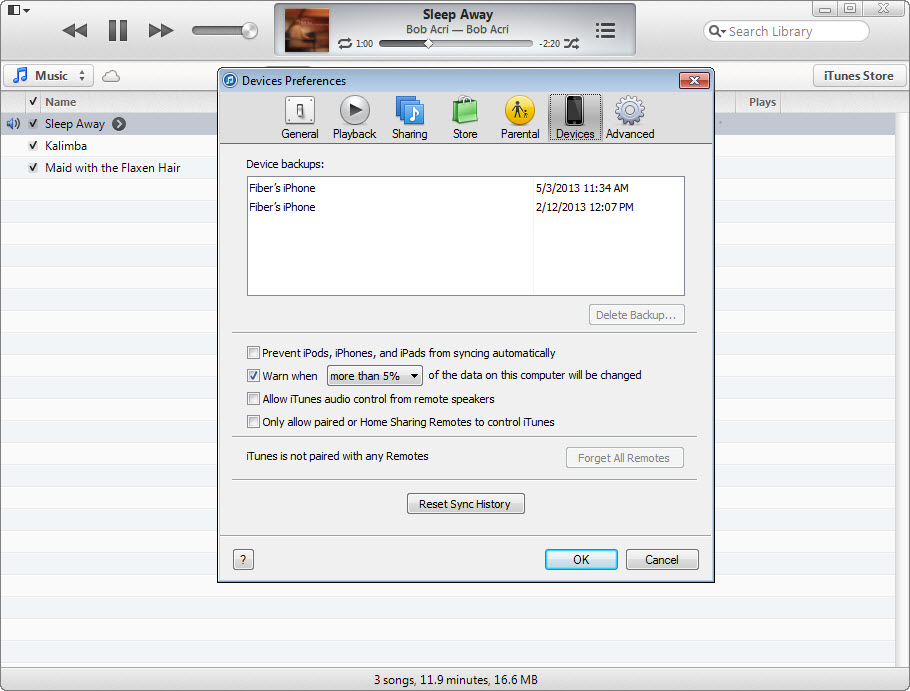
Task: Select the Fiber's iPhone backup from 2/12/2013
Action: coord(465,207)
